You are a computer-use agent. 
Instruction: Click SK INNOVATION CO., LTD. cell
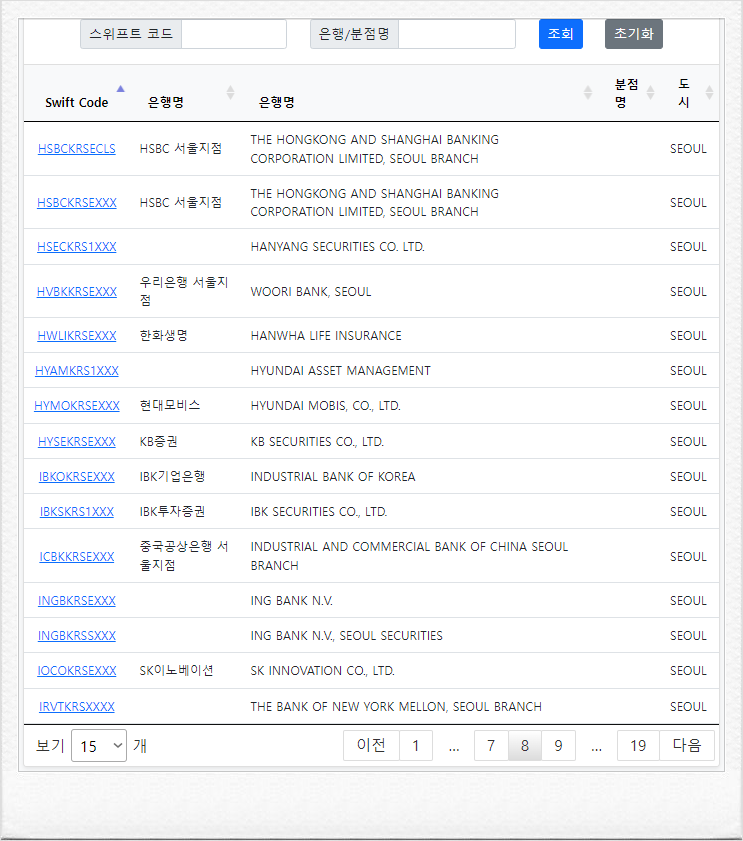click(322, 671)
